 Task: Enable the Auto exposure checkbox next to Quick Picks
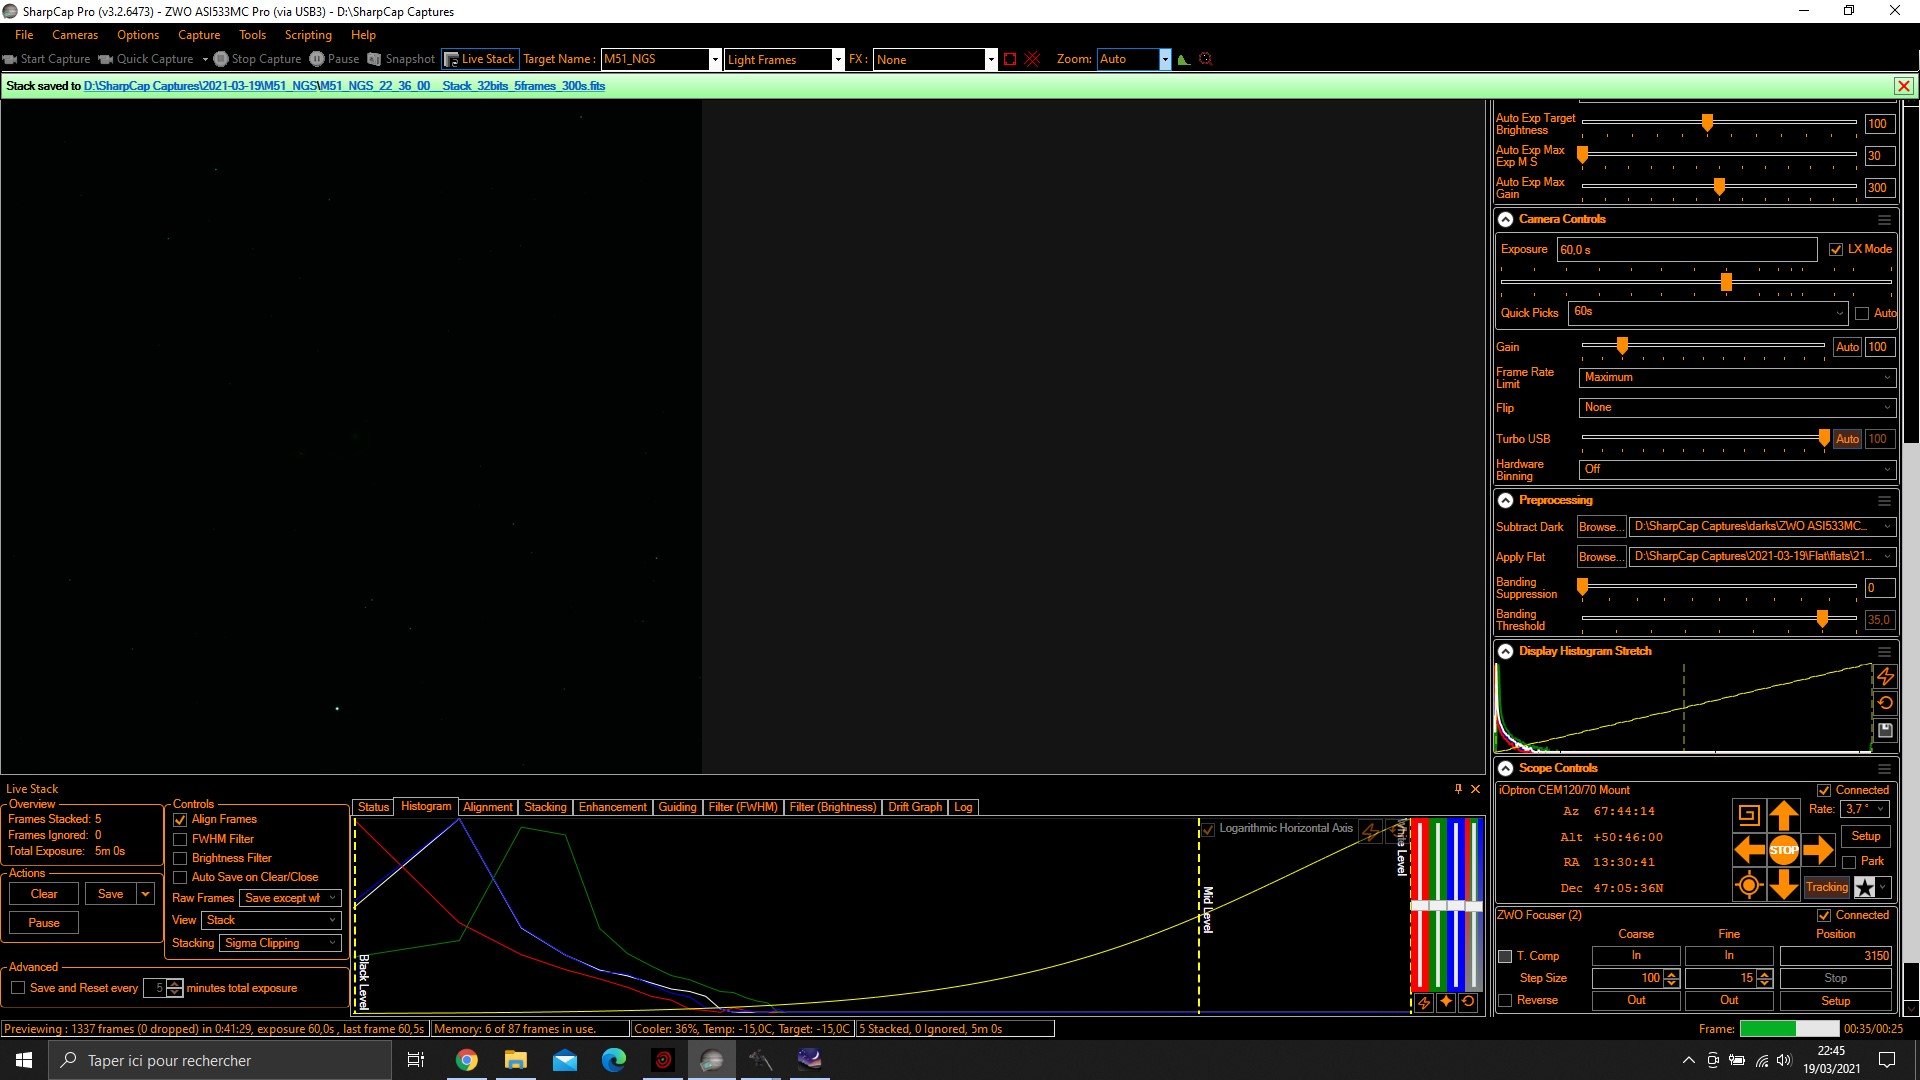pyautogui.click(x=1862, y=313)
